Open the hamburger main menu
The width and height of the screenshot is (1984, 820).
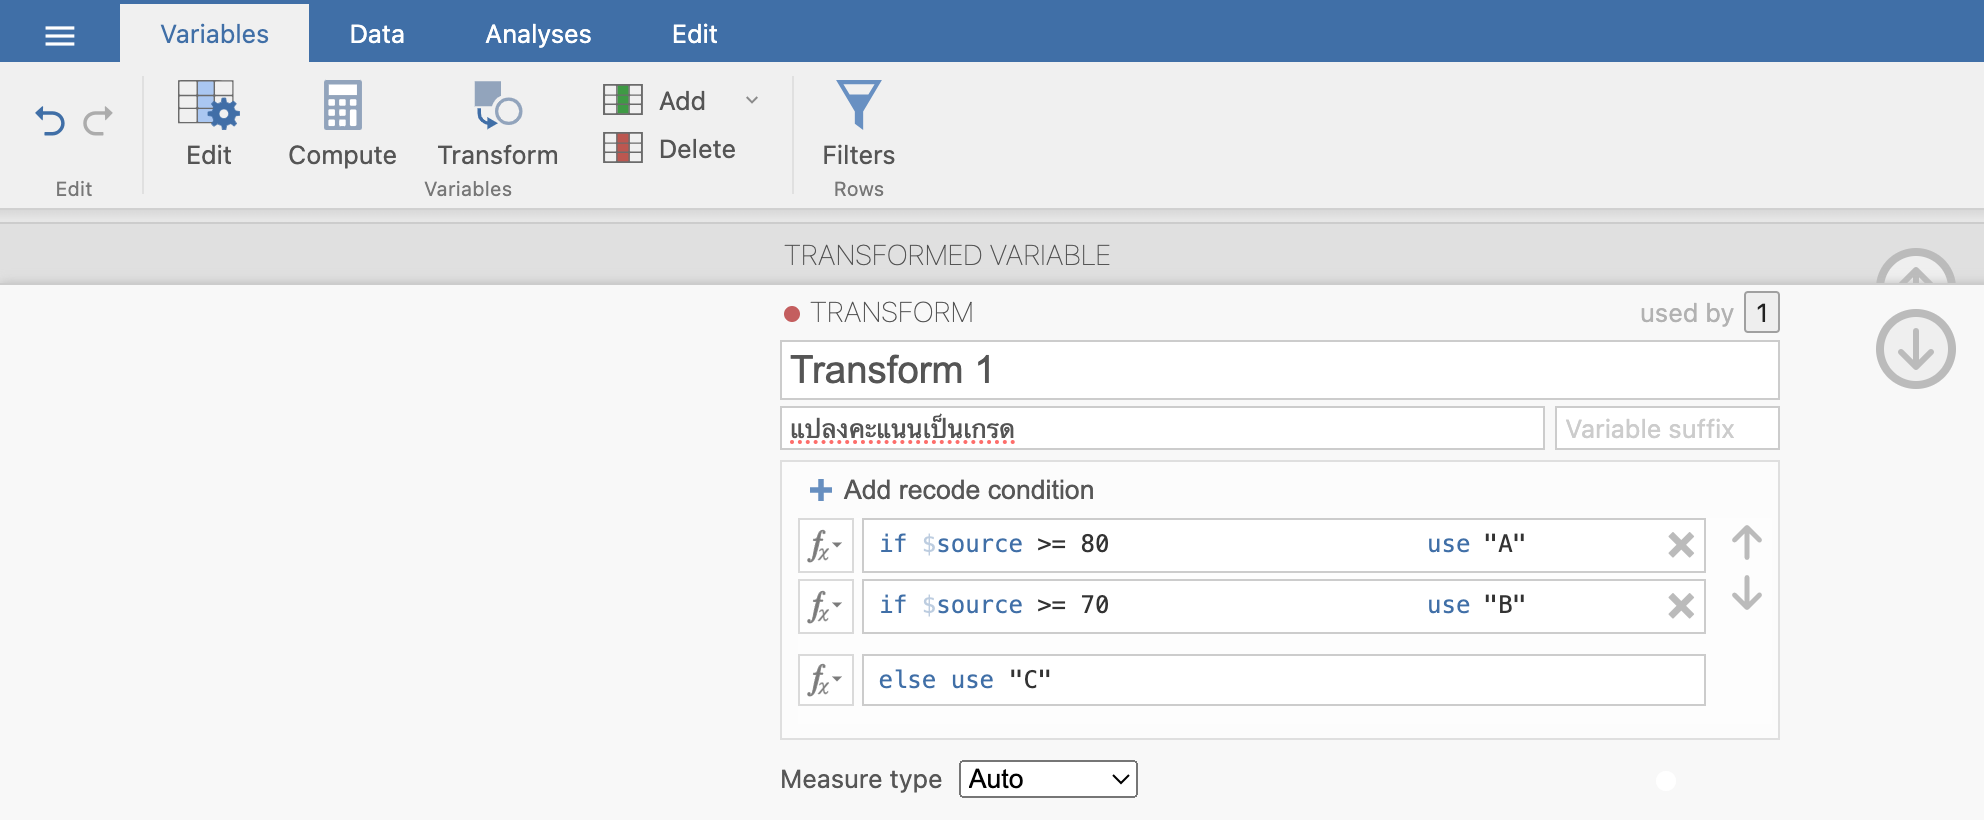[x=60, y=36]
